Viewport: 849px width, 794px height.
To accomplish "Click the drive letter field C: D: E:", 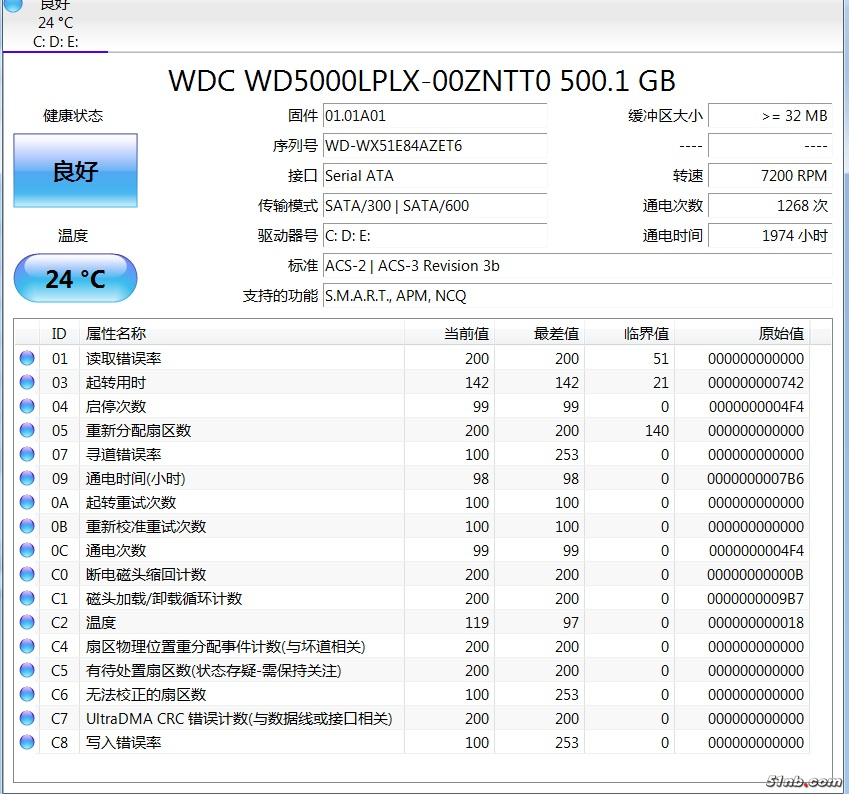I will tap(435, 236).
